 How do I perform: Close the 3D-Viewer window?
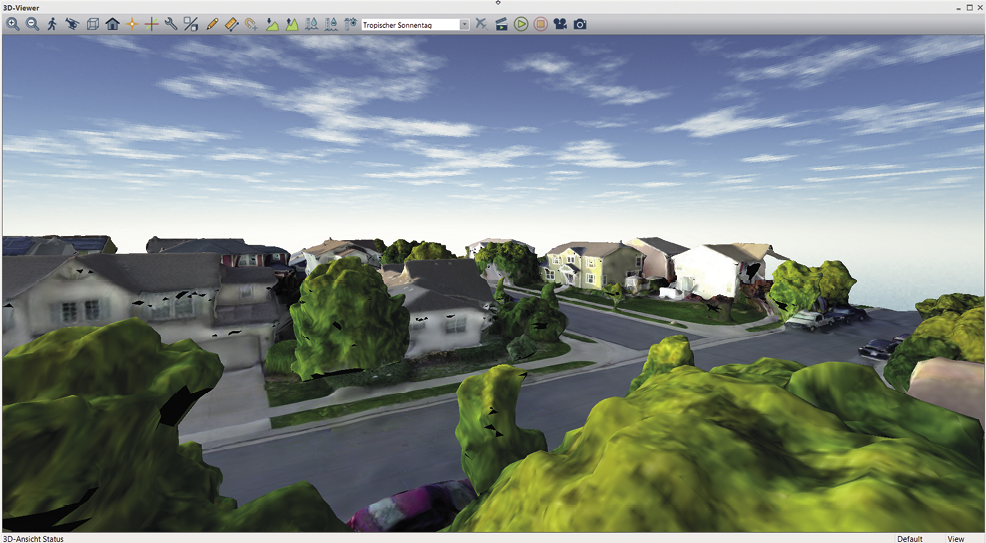point(979,8)
